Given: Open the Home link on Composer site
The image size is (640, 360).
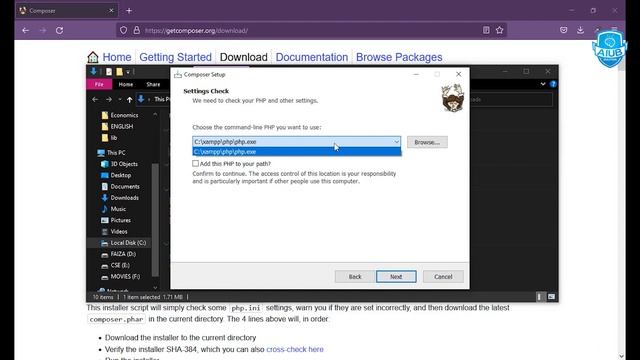Looking at the screenshot, I should tap(117, 57).
